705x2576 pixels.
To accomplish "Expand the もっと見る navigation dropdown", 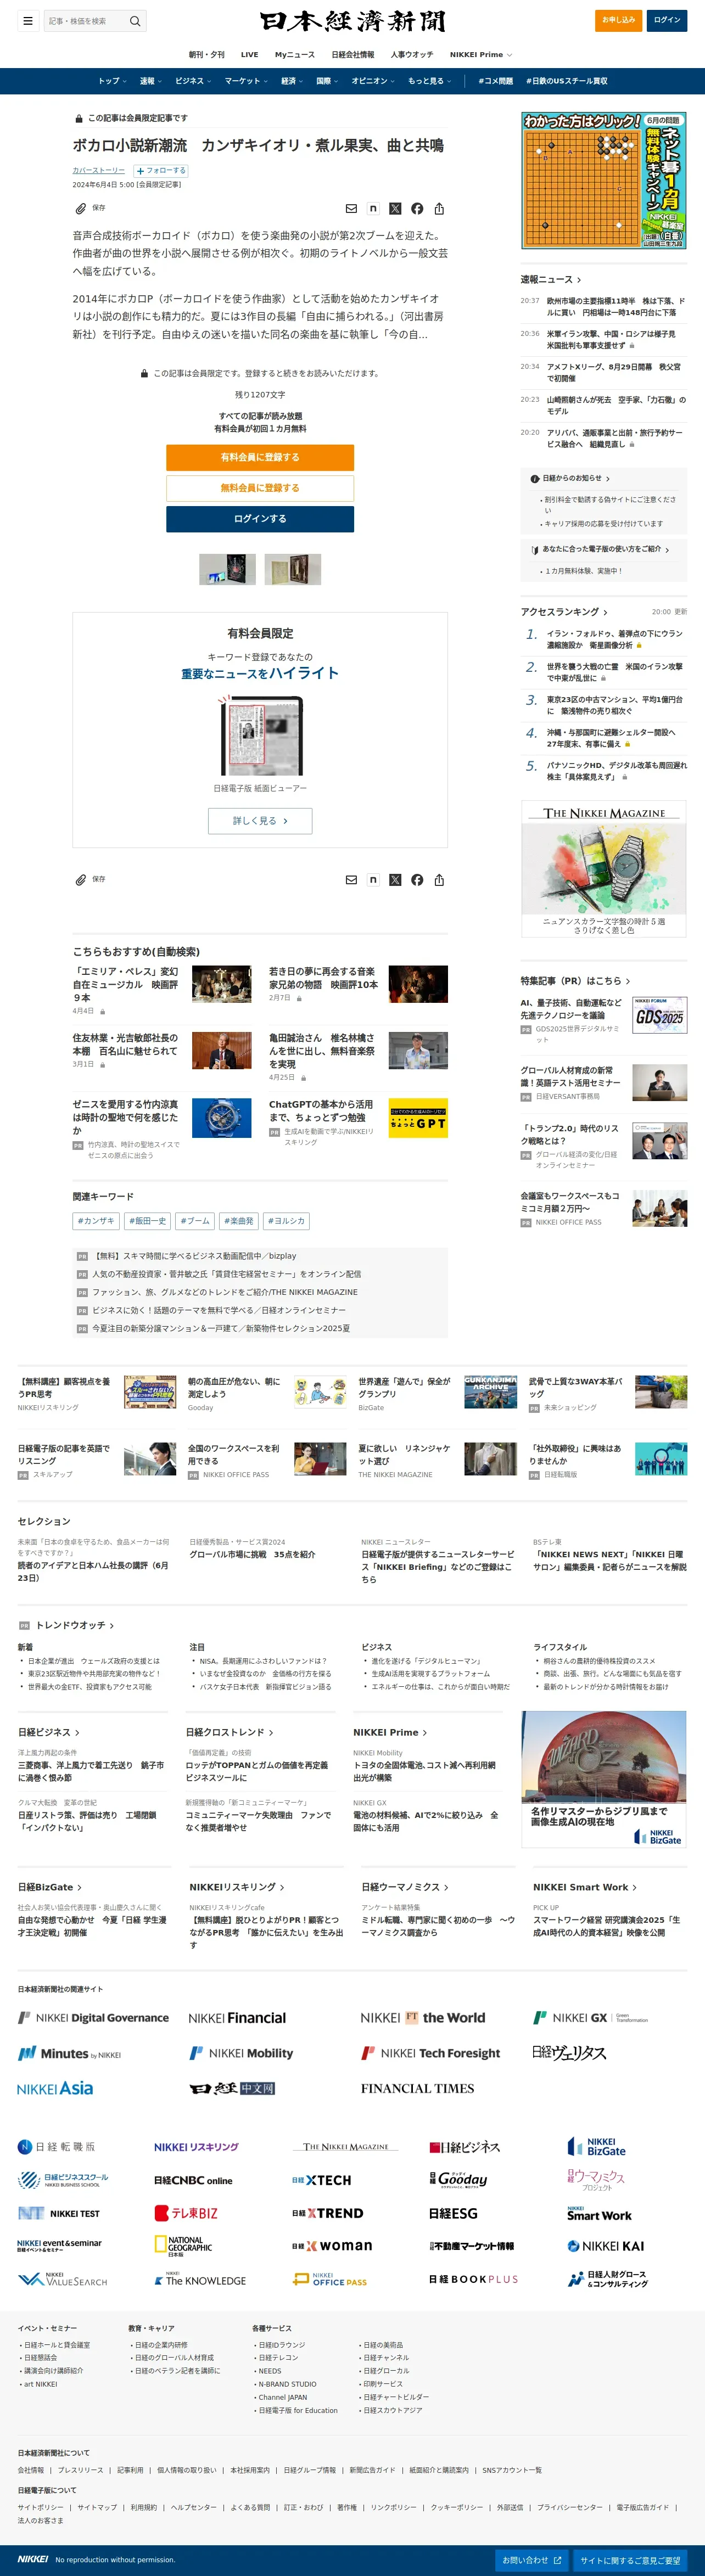I will (429, 81).
